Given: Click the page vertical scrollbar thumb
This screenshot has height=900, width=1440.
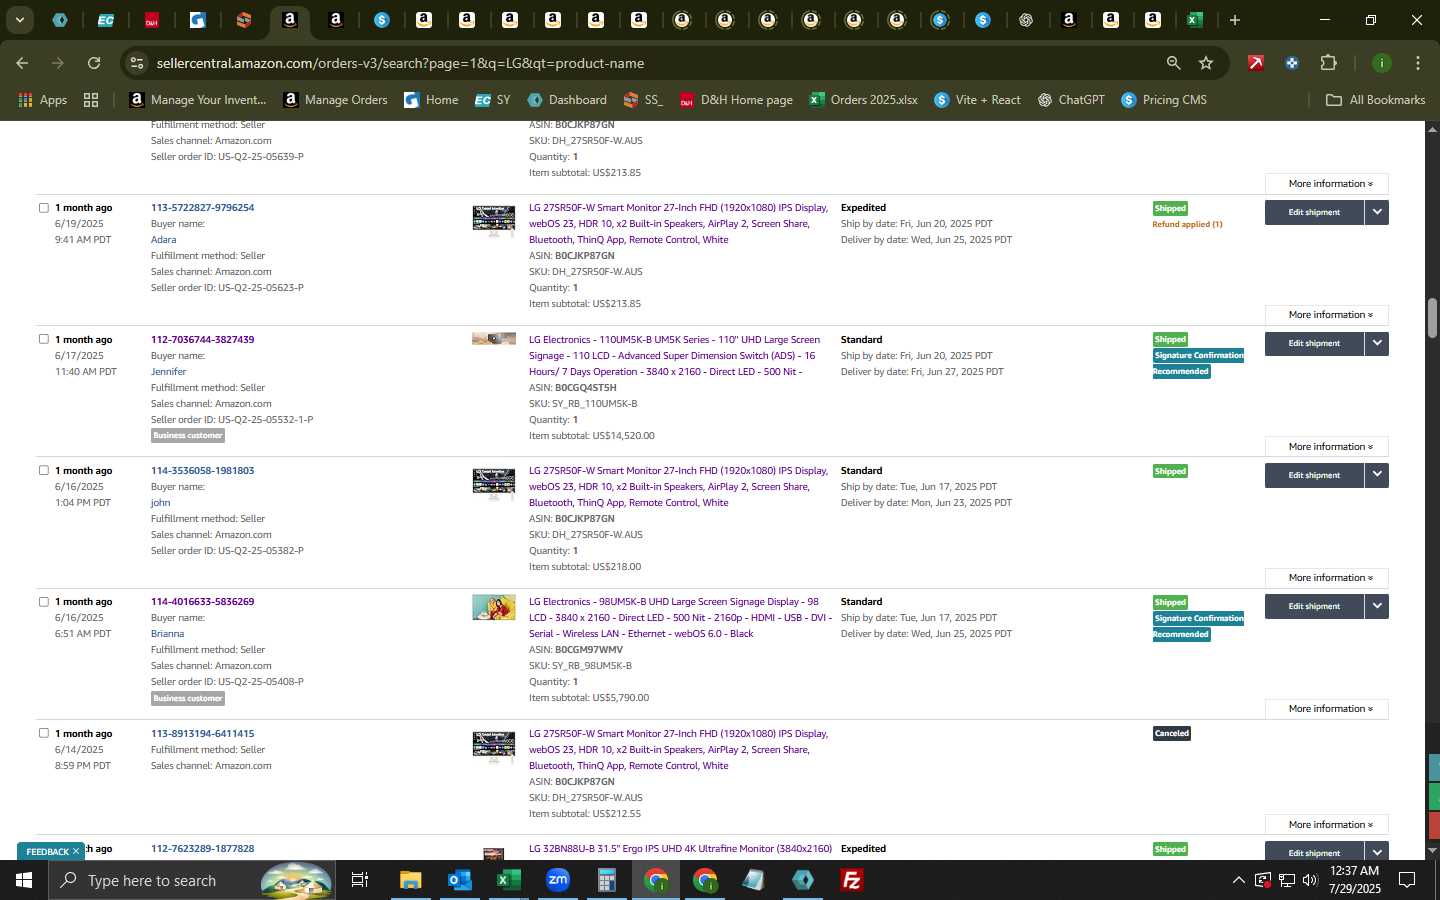Looking at the screenshot, I should click(x=1432, y=318).
